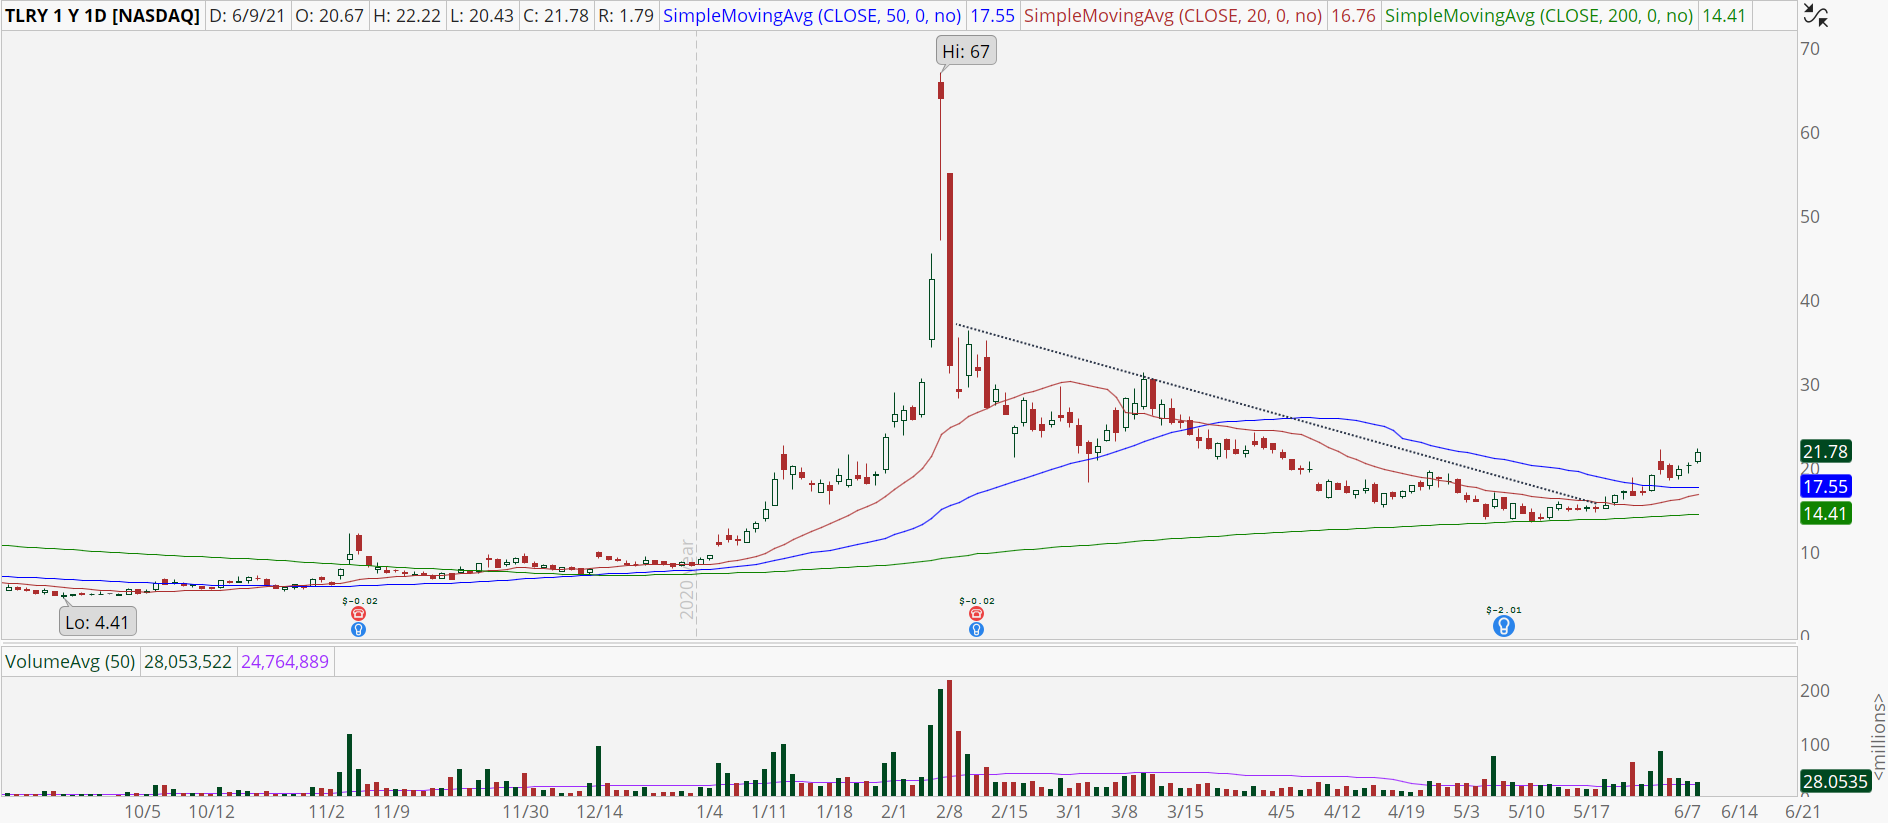
Task: Click the 5/17 date axis label
Action: pyautogui.click(x=1591, y=811)
